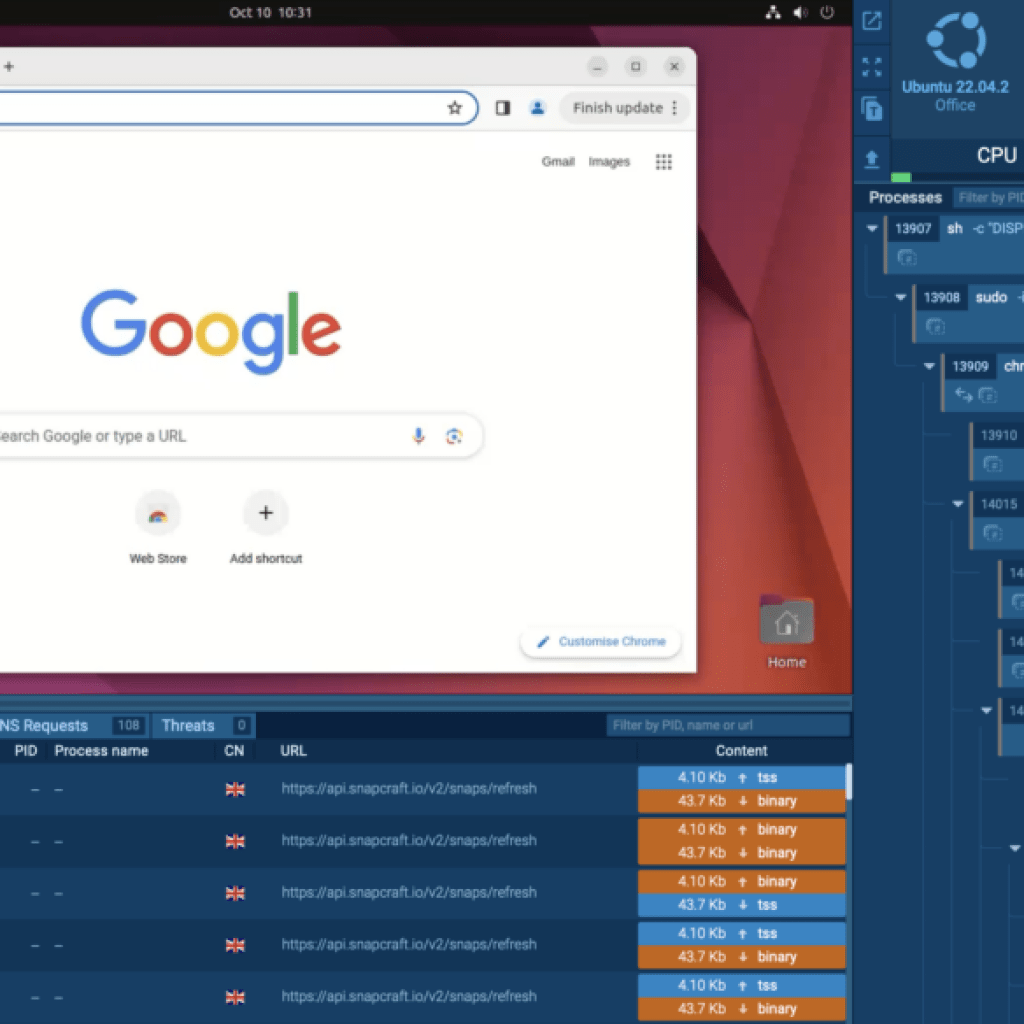Click the Google search box

240,436
